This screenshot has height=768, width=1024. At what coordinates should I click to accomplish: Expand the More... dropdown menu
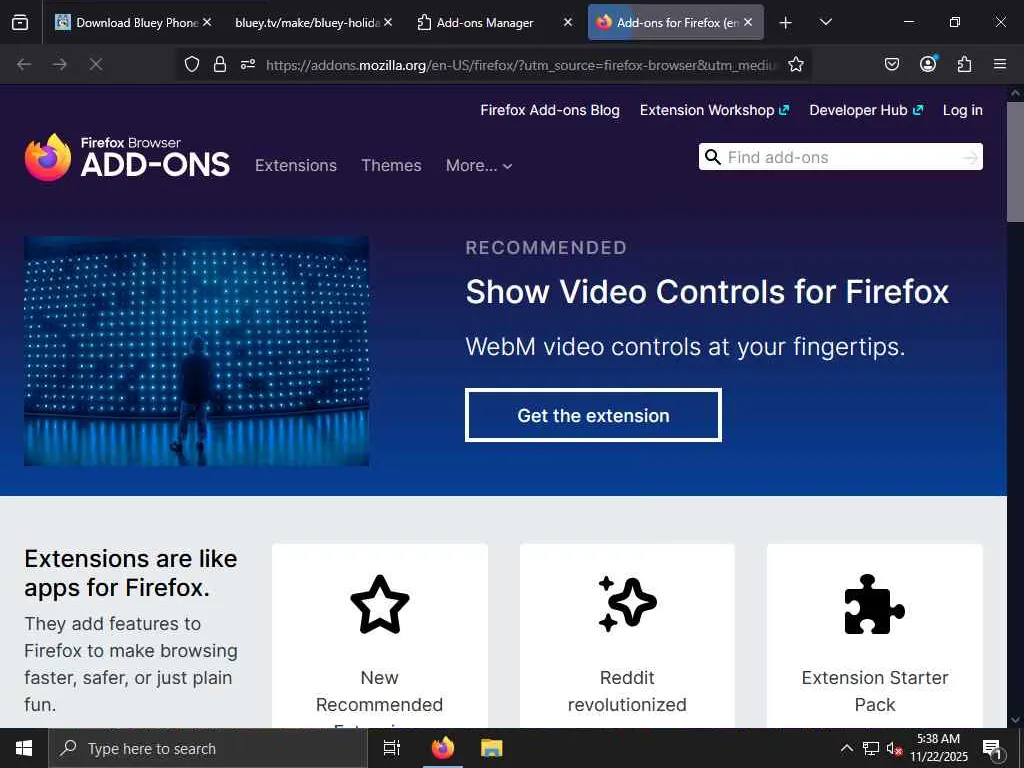pyautogui.click(x=479, y=165)
